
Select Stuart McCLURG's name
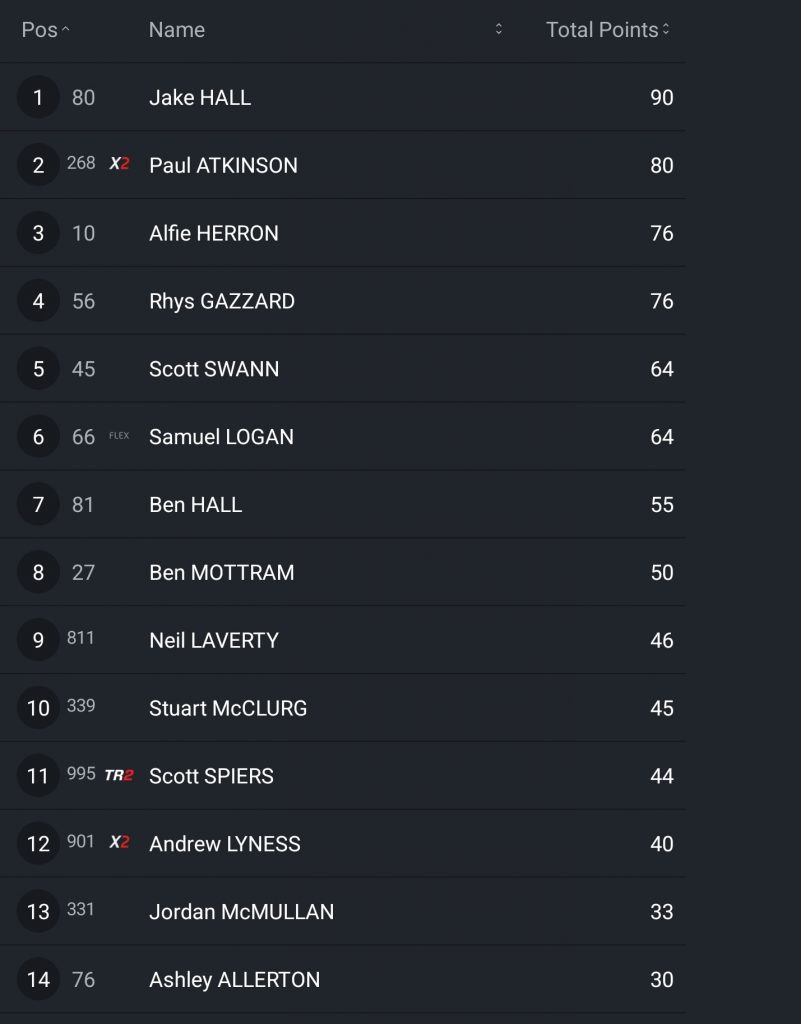click(228, 708)
